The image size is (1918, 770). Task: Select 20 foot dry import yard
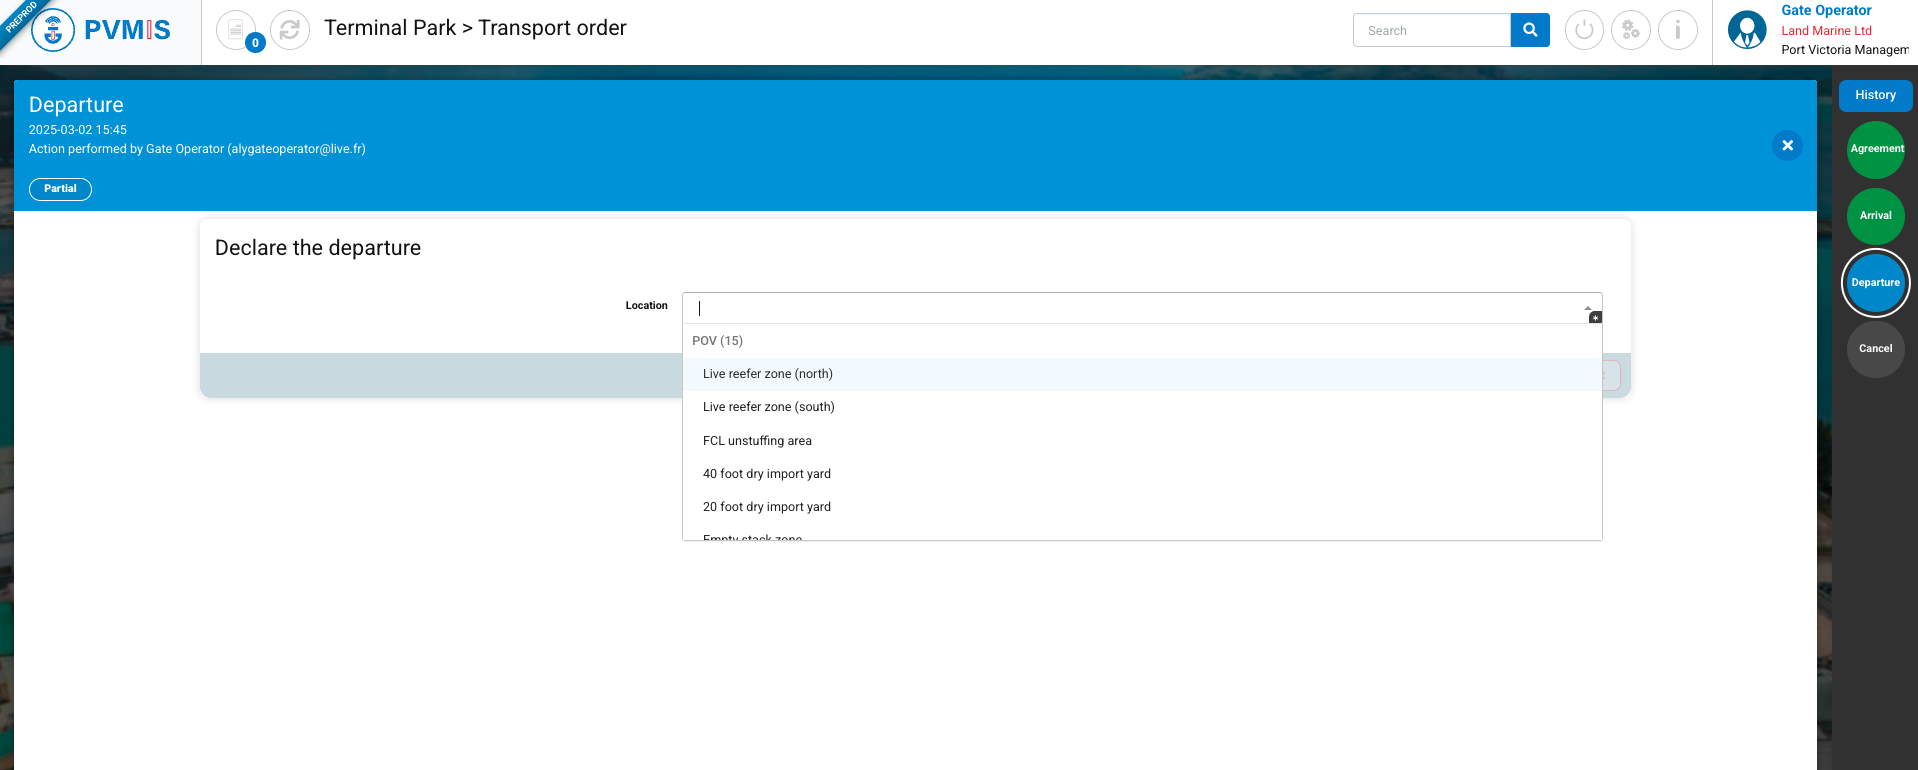click(x=767, y=507)
